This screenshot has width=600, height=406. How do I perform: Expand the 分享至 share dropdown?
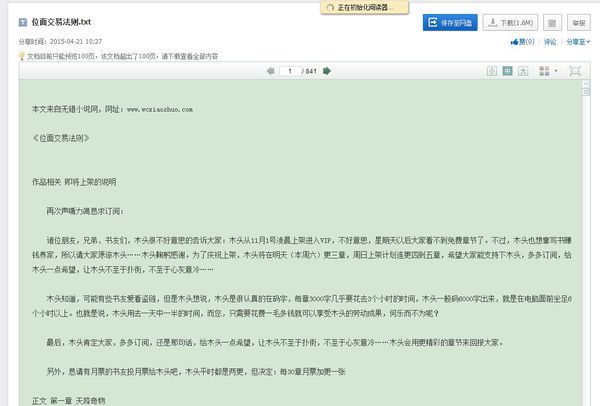pos(578,42)
